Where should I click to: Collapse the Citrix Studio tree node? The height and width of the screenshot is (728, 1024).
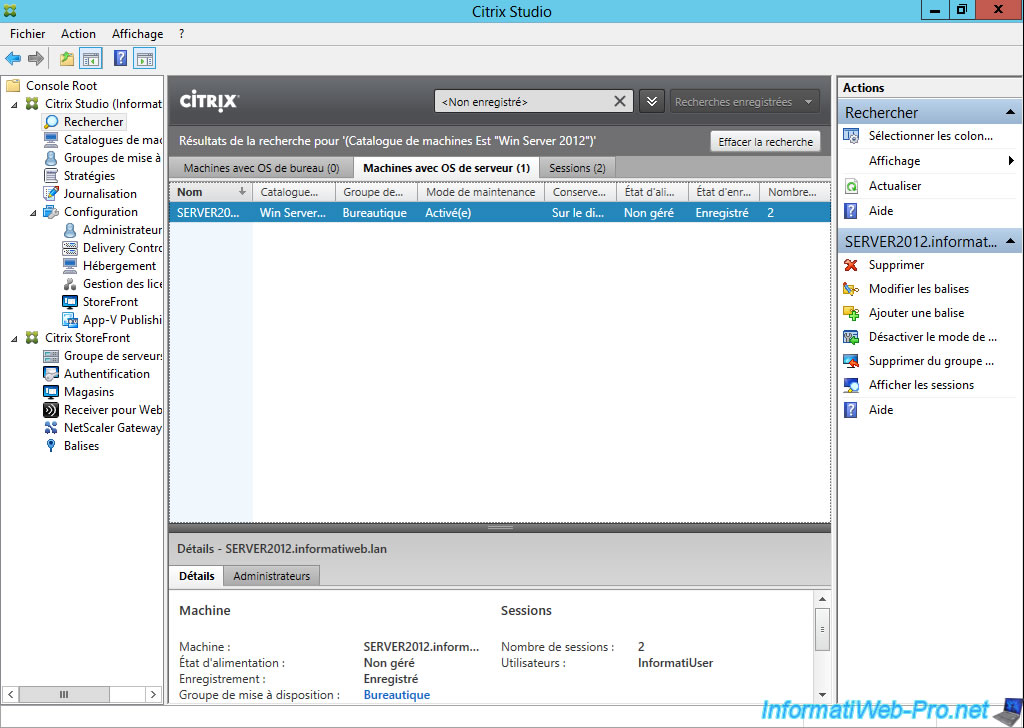pyautogui.click(x=14, y=104)
